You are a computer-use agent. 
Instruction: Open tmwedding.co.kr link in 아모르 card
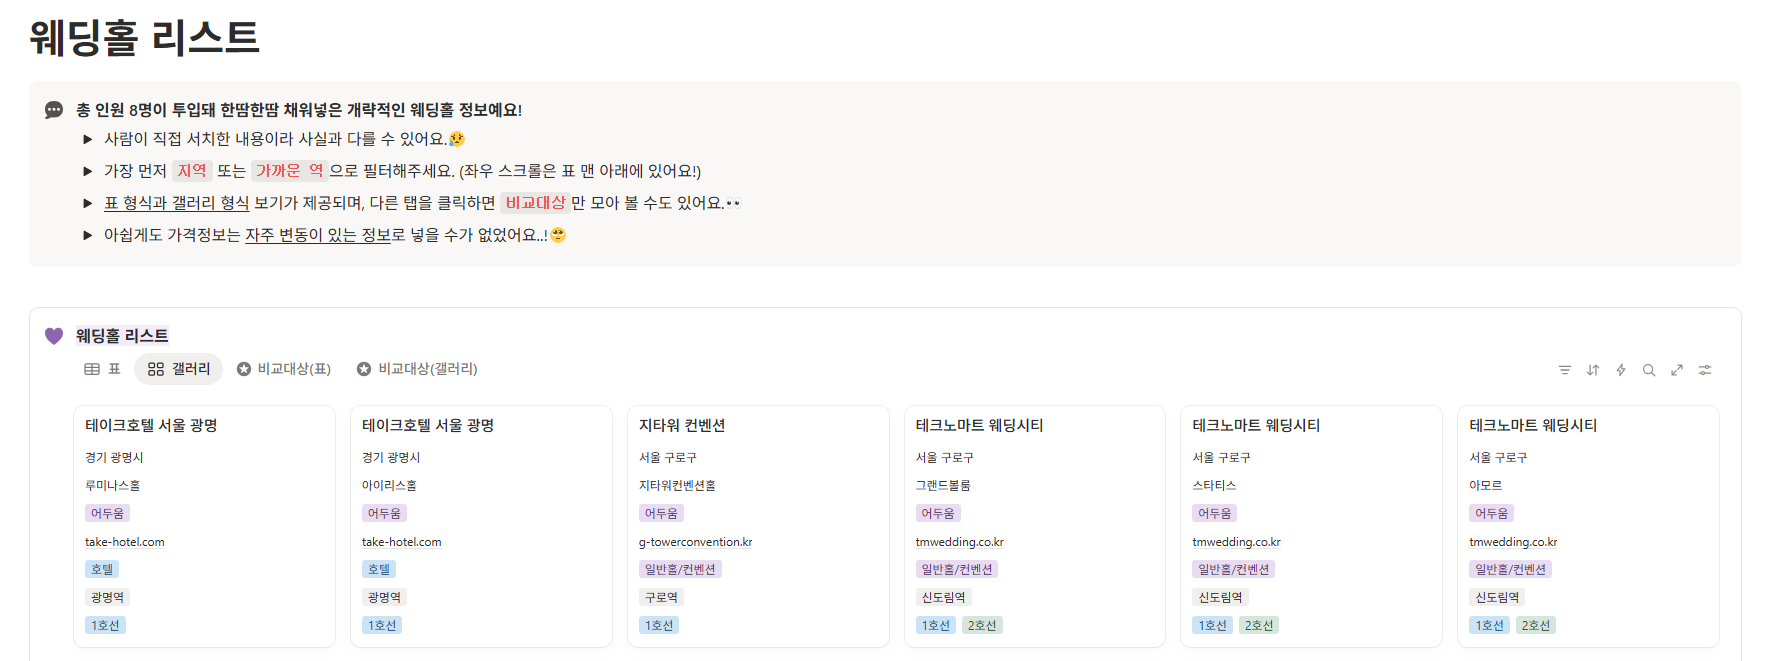click(1513, 542)
